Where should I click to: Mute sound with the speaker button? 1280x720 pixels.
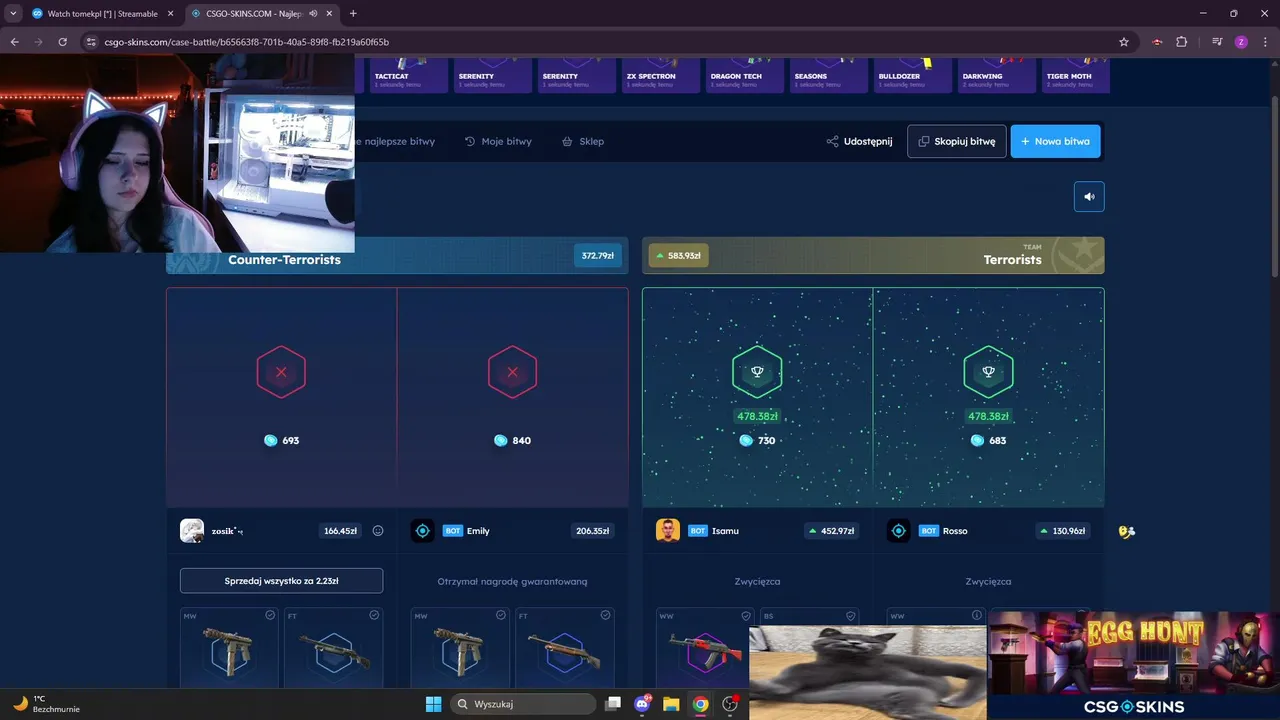(x=1089, y=196)
